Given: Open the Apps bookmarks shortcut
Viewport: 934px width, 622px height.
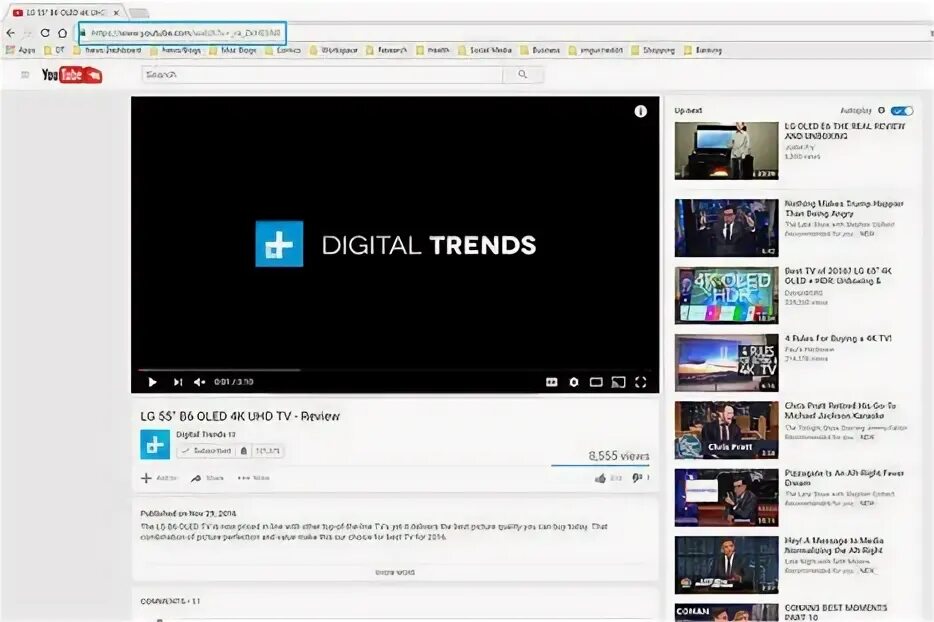Looking at the screenshot, I should (21, 50).
